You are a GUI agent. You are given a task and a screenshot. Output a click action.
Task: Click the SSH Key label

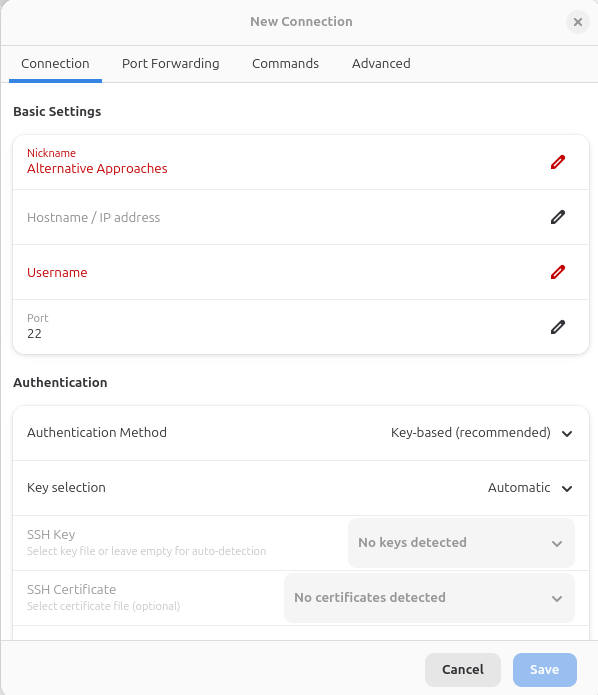click(x=51, y=535)
